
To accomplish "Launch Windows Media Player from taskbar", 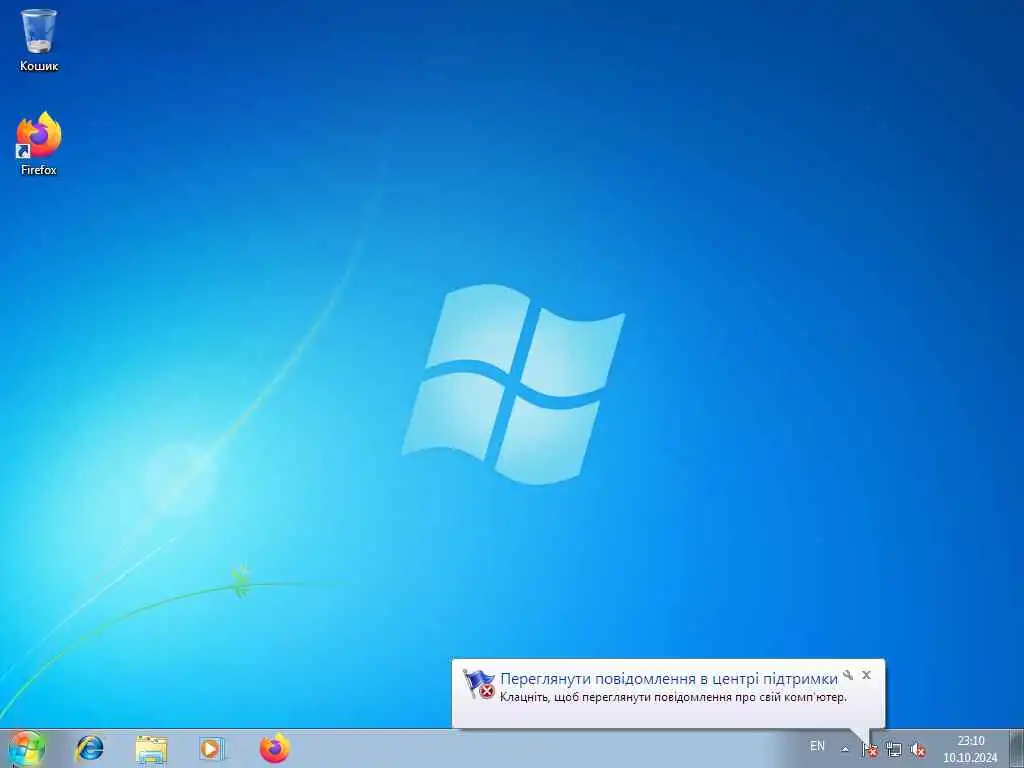I will pyautogui.click(x=212, y=749).
